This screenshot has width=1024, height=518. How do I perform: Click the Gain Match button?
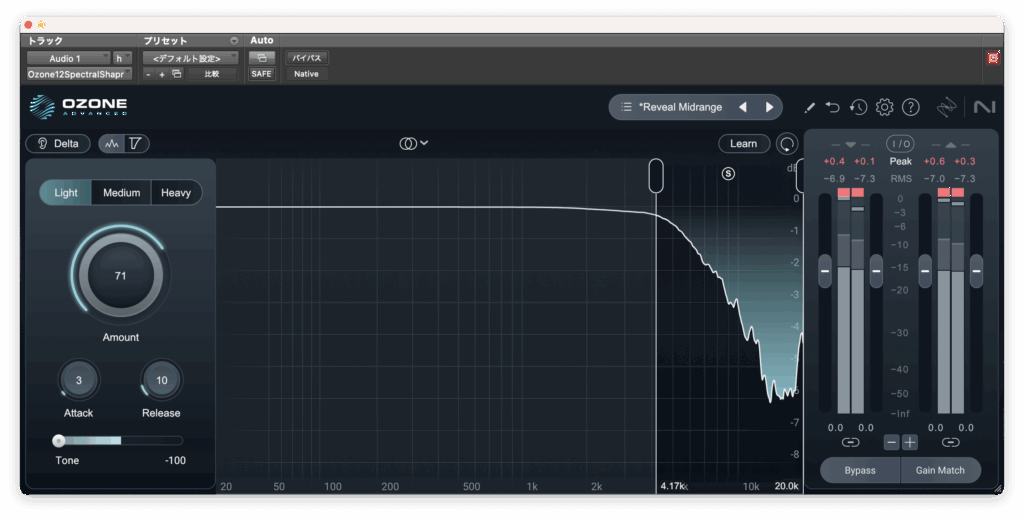click(x=941, y=470)
